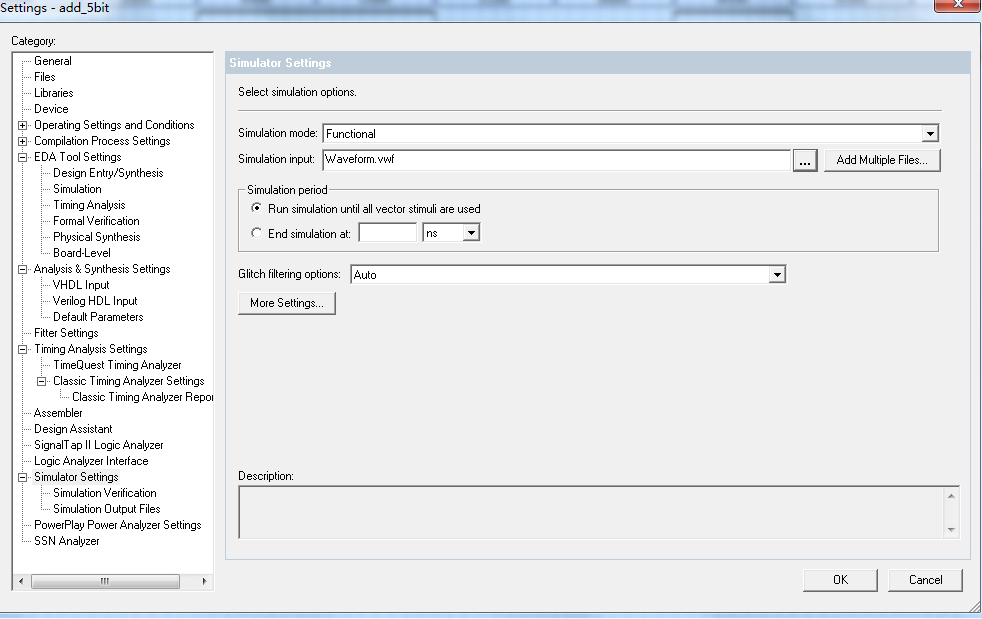Open the ns time unit dropdown
982x619 pixels.
[x=471, y=233]
